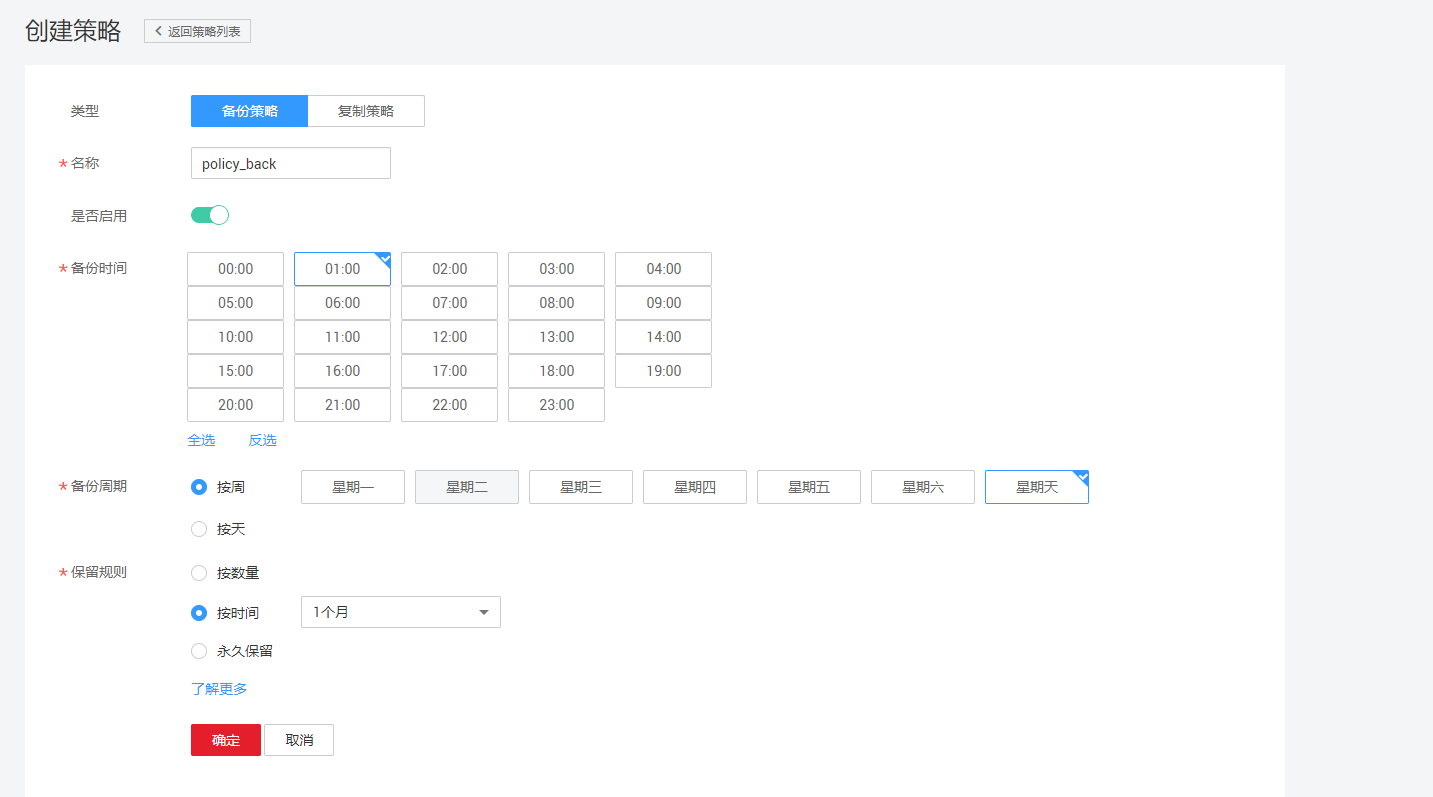The height and width of the screenshot is (797, 1433).
Task: Select 星期五 as backup day
Action: tap(809, 487)
